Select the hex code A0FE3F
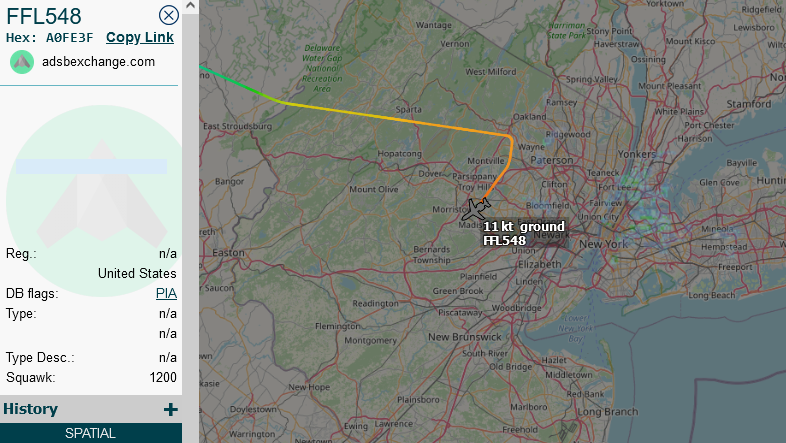 [70, 38]
